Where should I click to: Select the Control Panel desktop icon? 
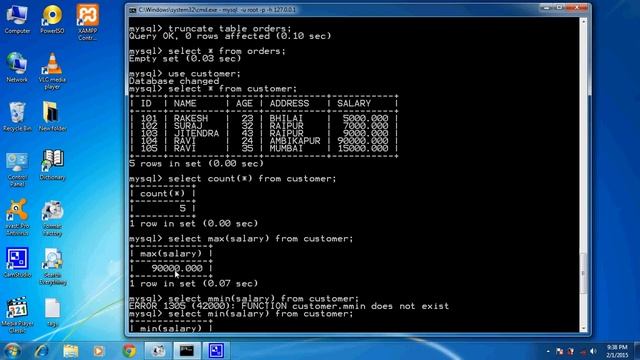click(x=17, y=169)
